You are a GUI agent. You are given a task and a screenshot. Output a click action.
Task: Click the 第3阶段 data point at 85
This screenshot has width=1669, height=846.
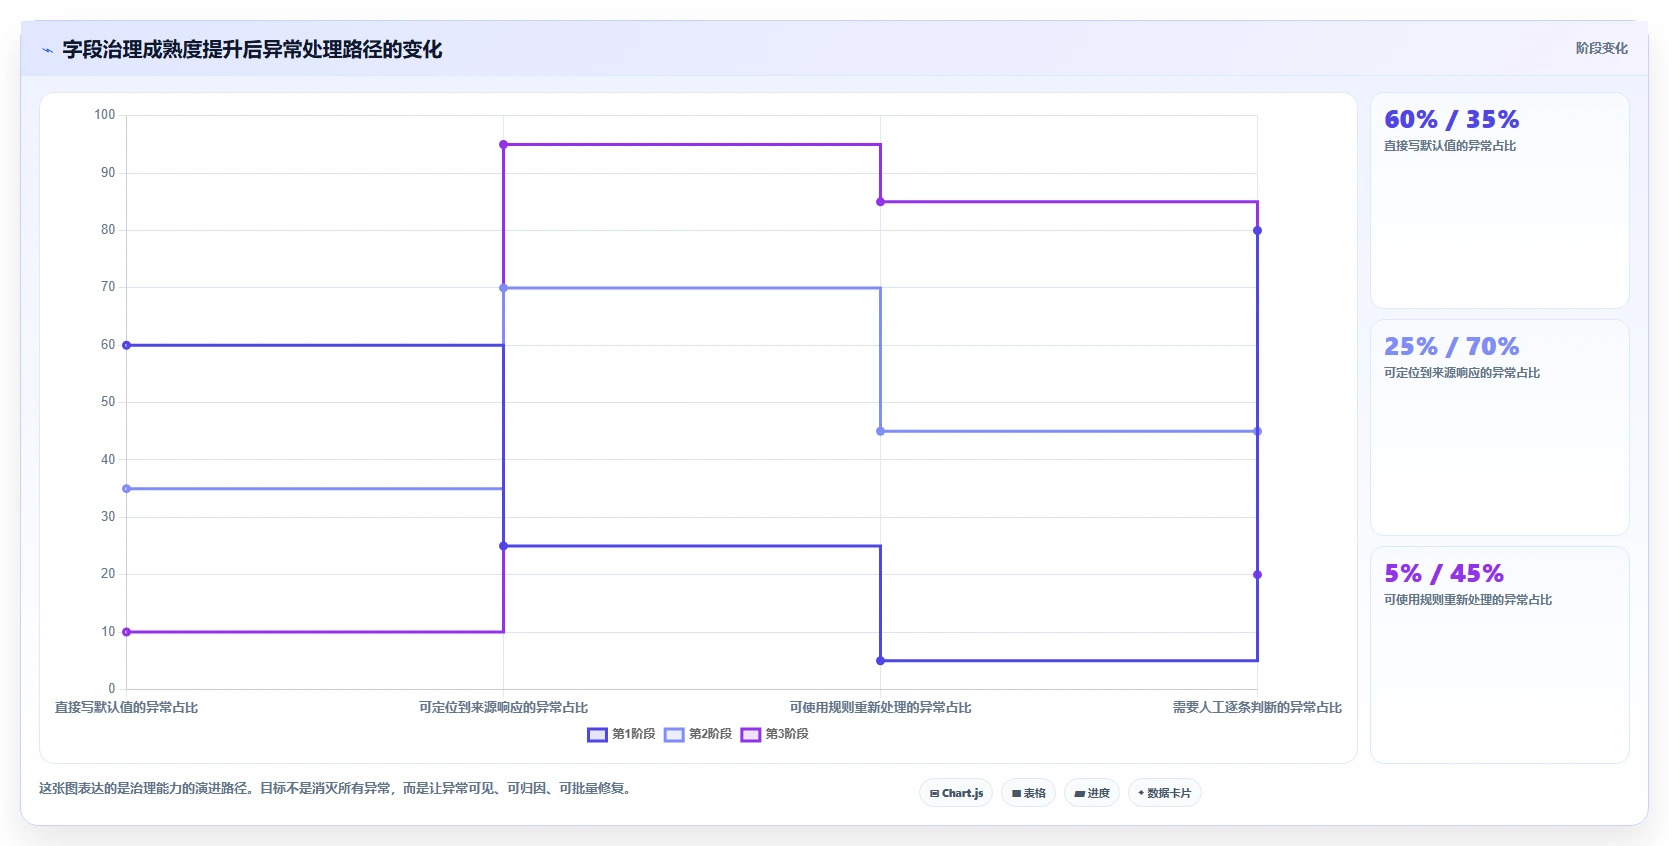pos(880,202)
